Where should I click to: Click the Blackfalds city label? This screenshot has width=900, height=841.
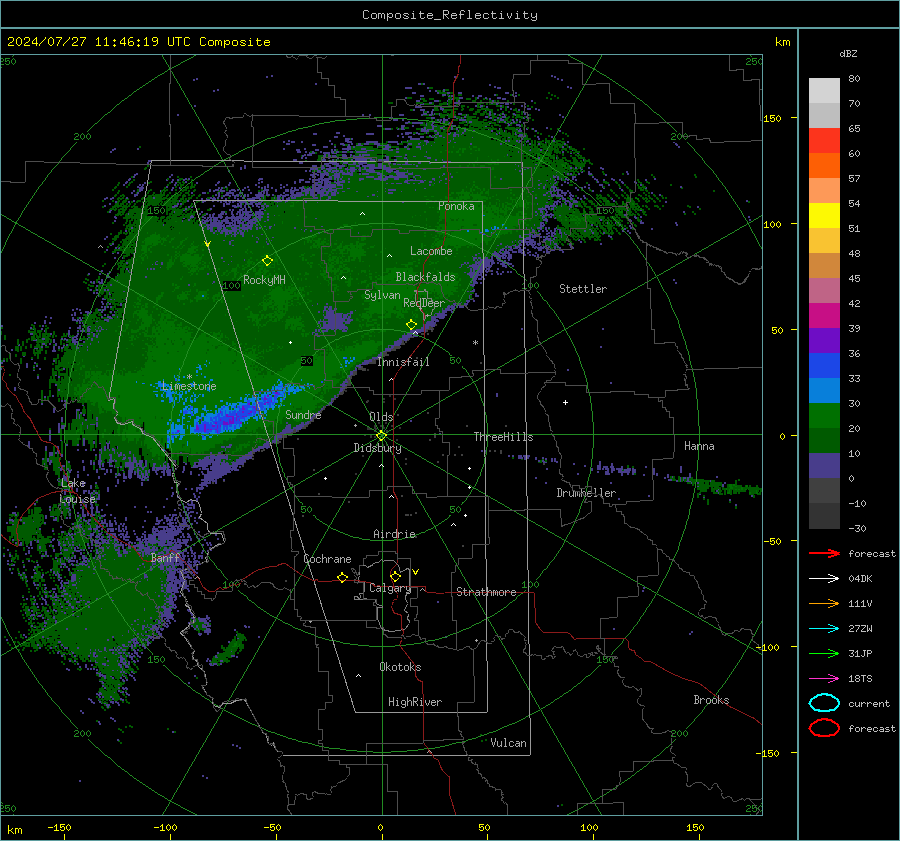point(425,277)
